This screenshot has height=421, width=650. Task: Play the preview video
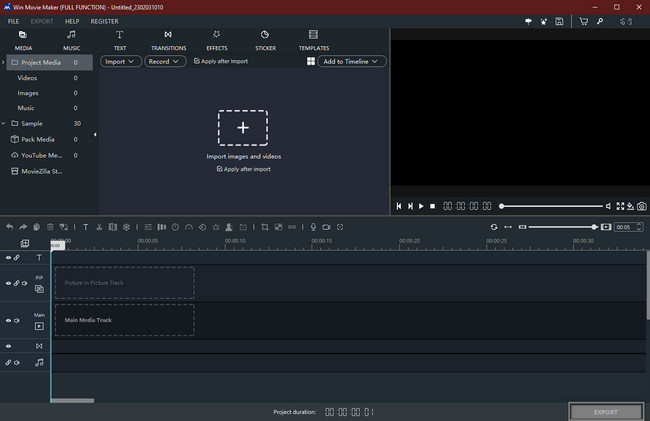pyautogui.click(x=421, y=206)
